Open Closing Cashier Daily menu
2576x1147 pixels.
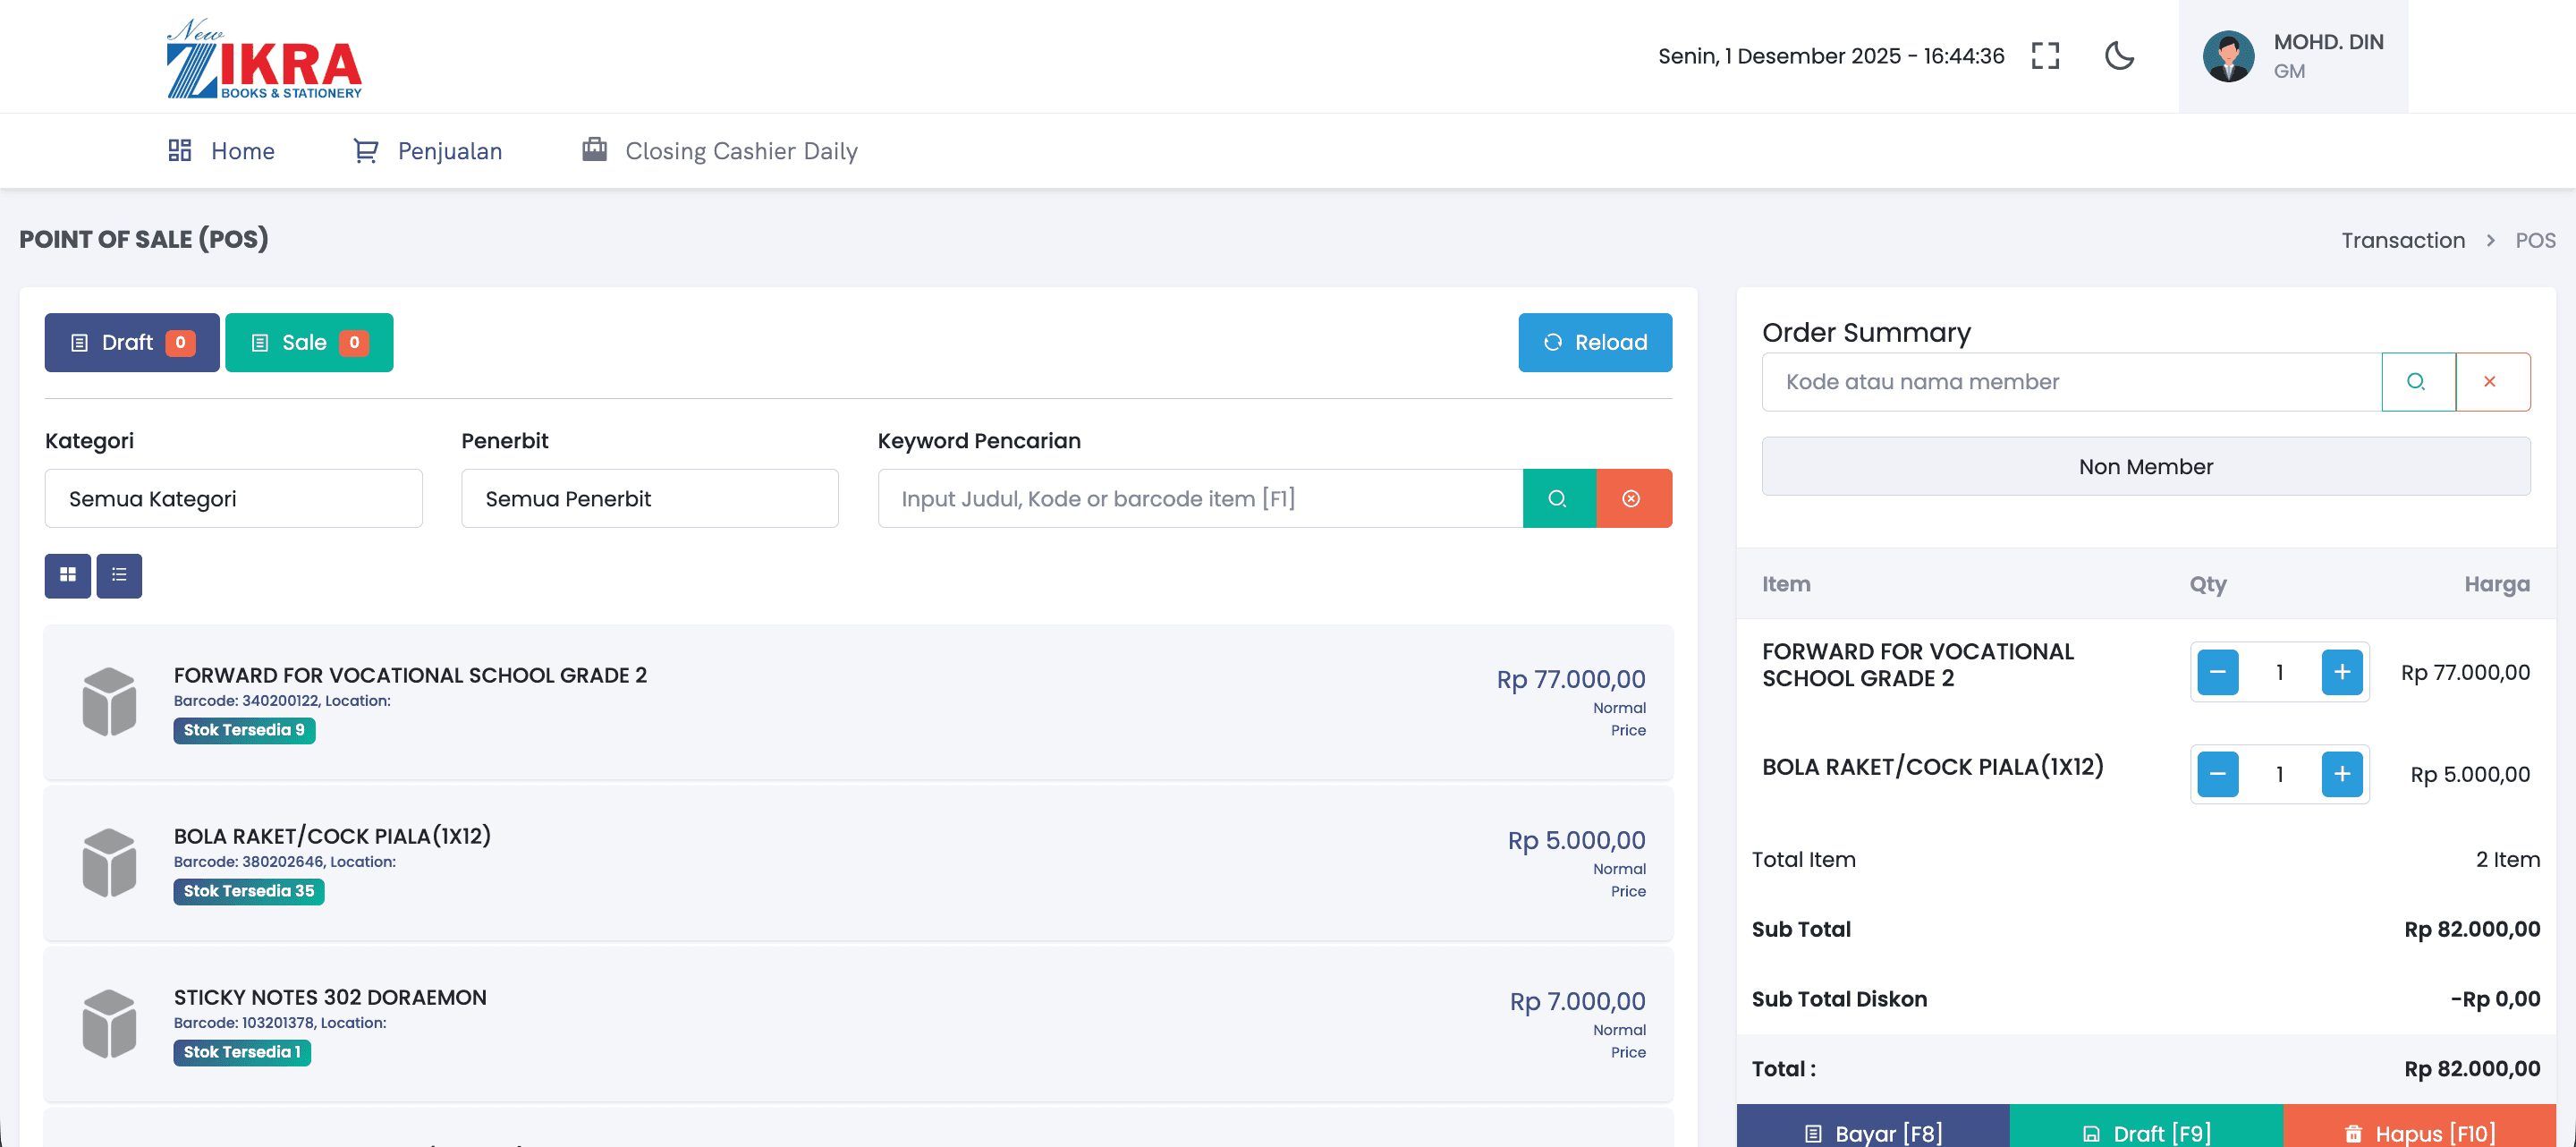click(720, 151)
